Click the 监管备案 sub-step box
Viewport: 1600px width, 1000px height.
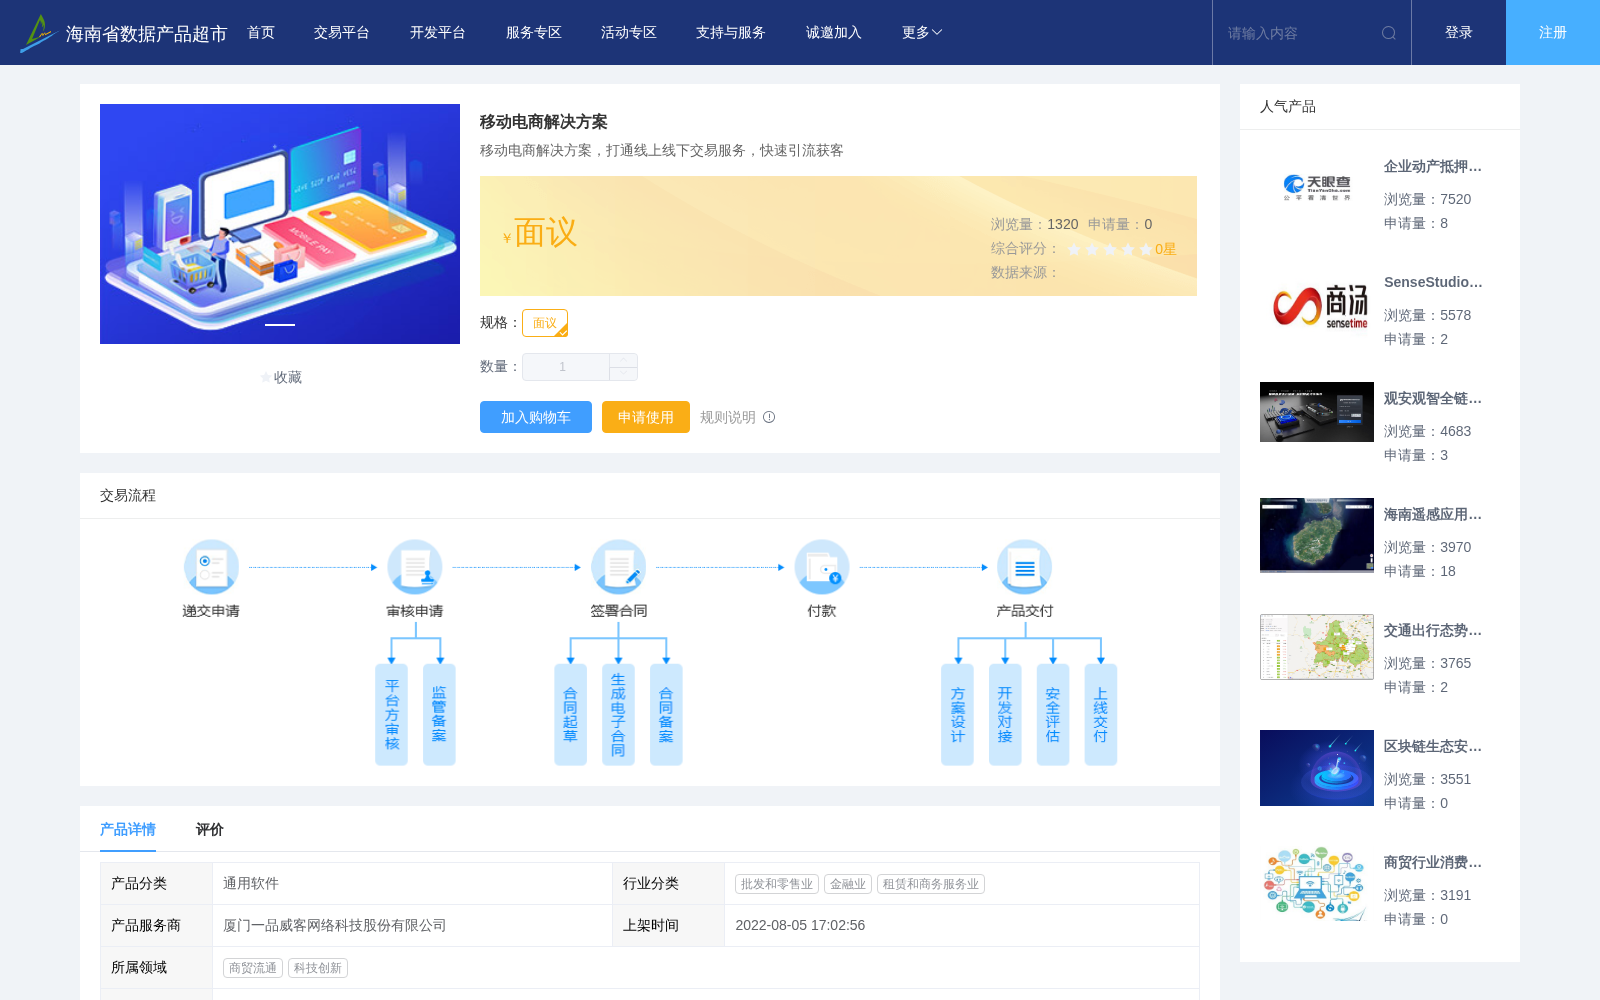439,715
